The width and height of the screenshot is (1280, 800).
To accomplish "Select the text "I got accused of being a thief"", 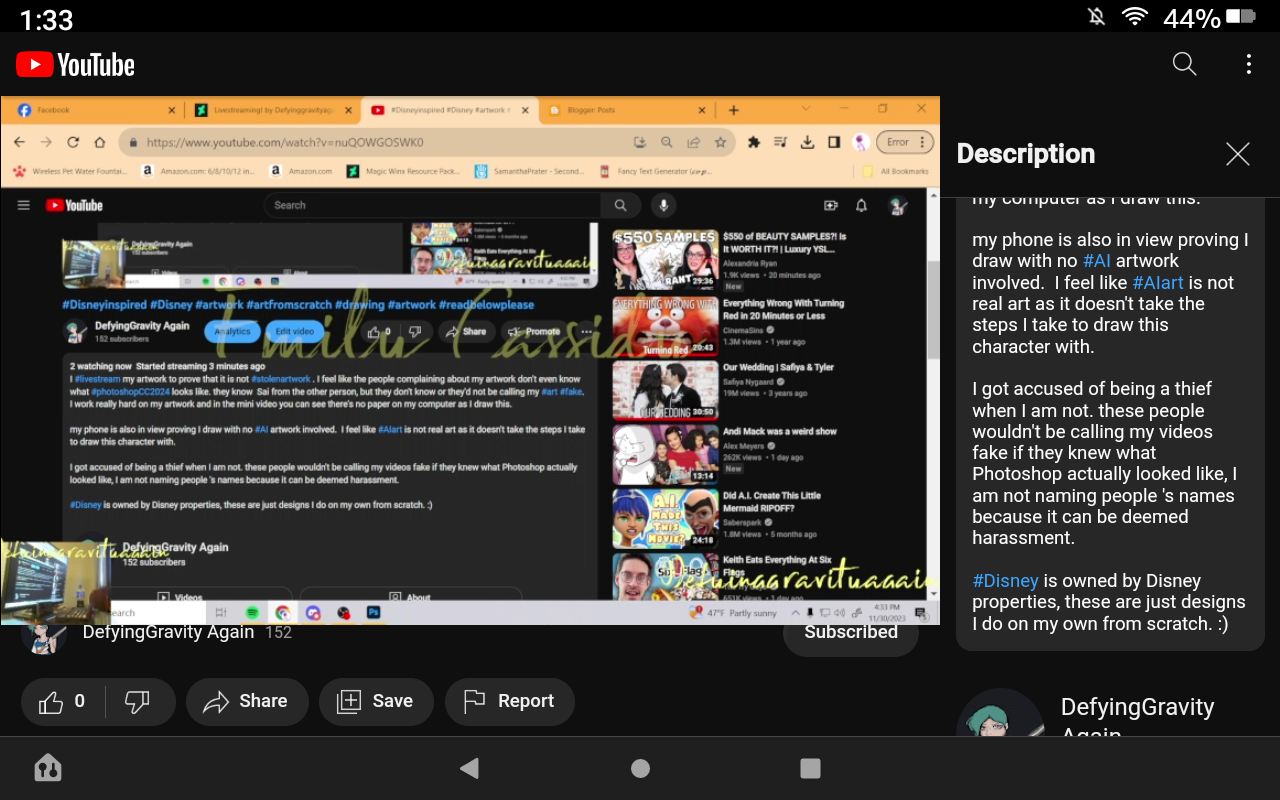I will coord(1092,389).
